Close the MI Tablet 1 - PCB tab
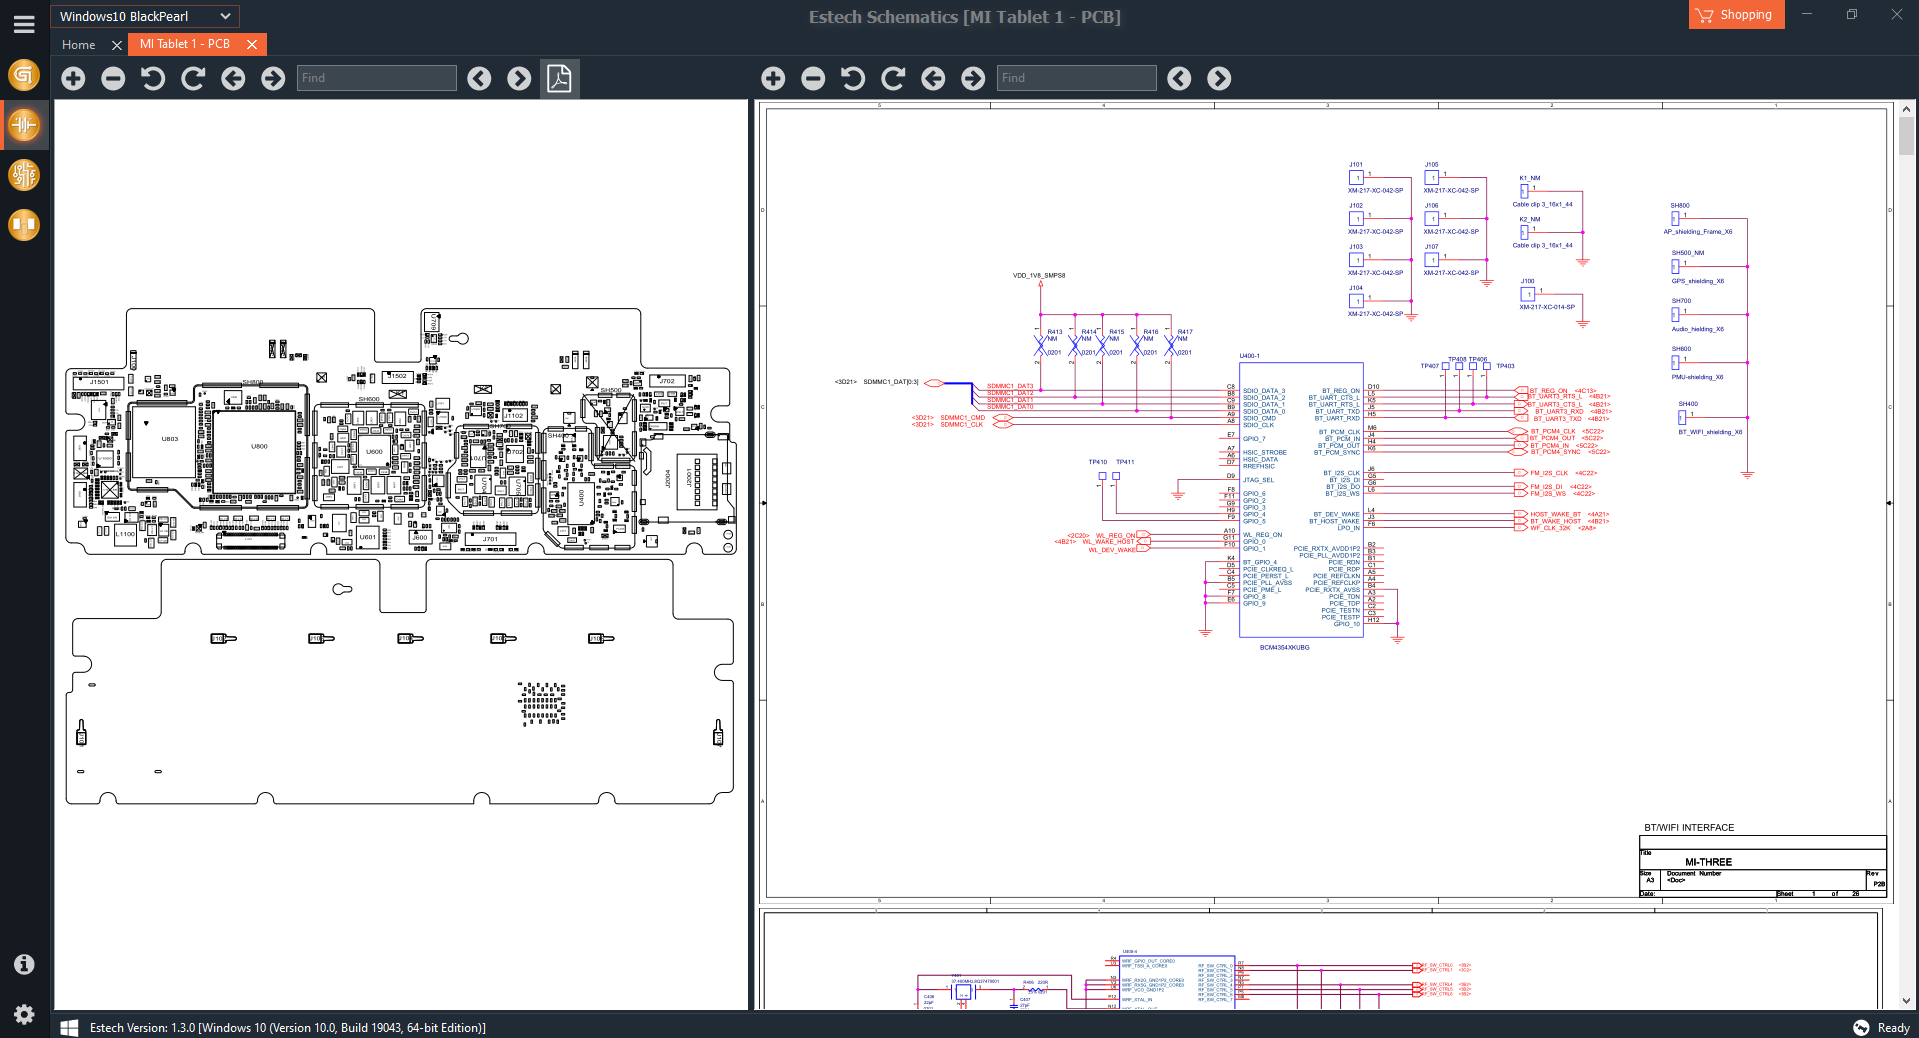Screen dimensions: 1919x1038 click(x=252, y=44)
